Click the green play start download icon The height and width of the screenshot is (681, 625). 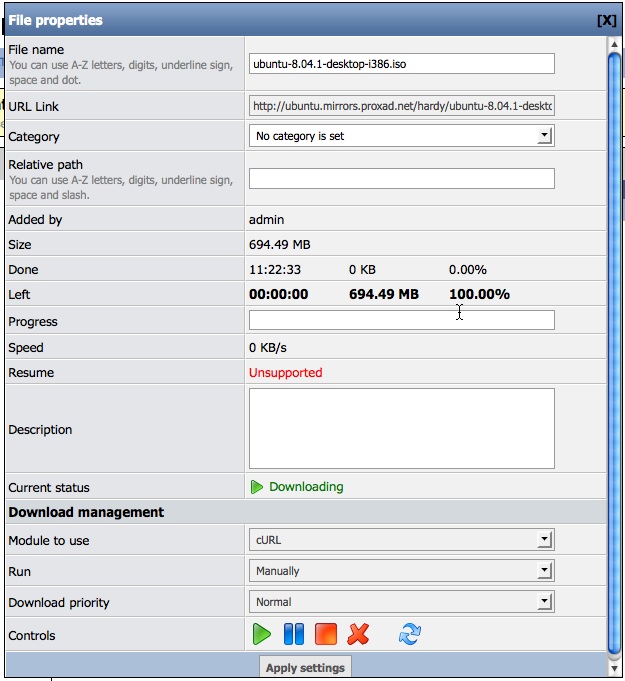[261, 635]
